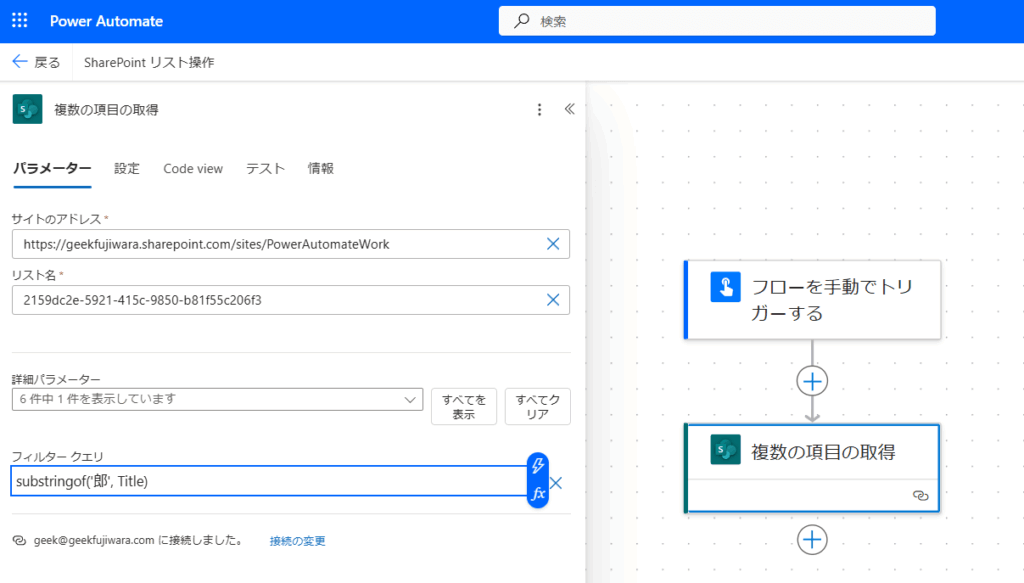This screenshot has width=1024, height=583.
Task: Clear the site address value
Action: tap(553, 244)
